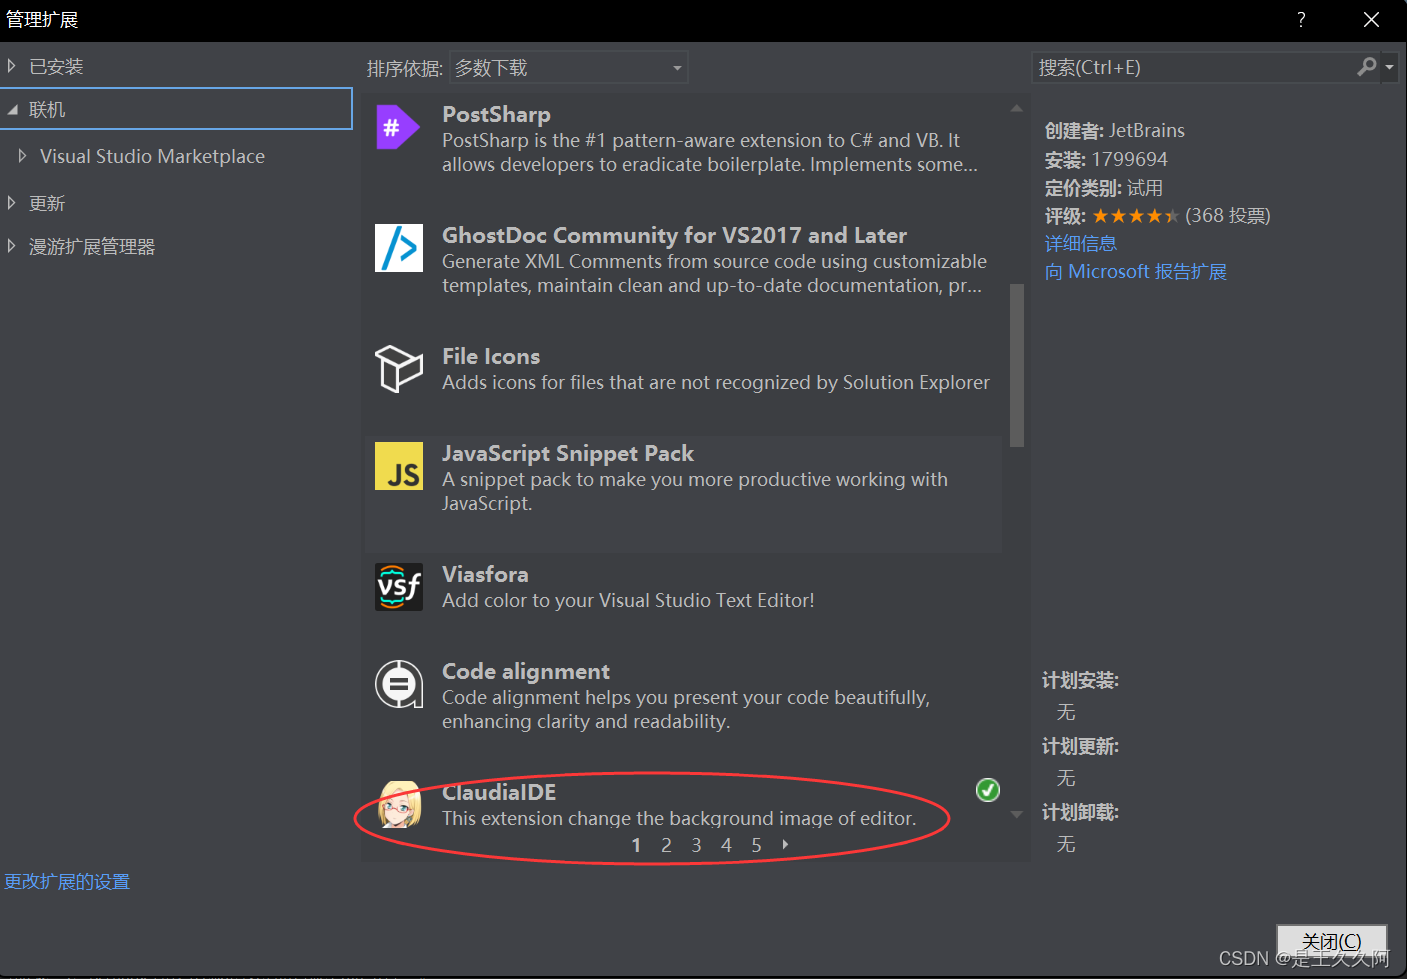Select the JavaScript Snippet Pack title
Viewport: 1407px width, 979px height.
click(568, 454)
